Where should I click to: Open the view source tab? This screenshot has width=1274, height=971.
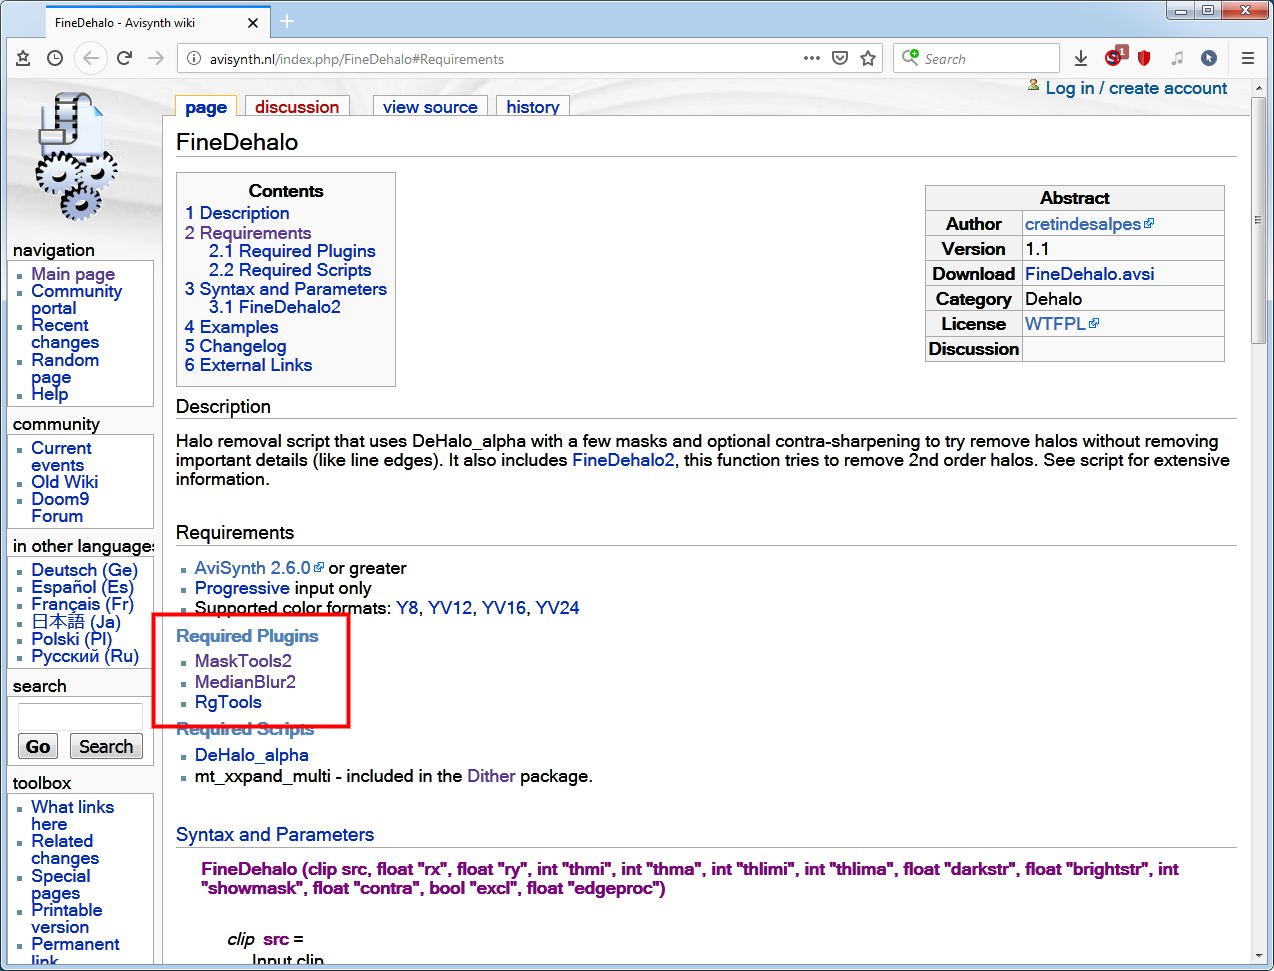click(430, 107)
